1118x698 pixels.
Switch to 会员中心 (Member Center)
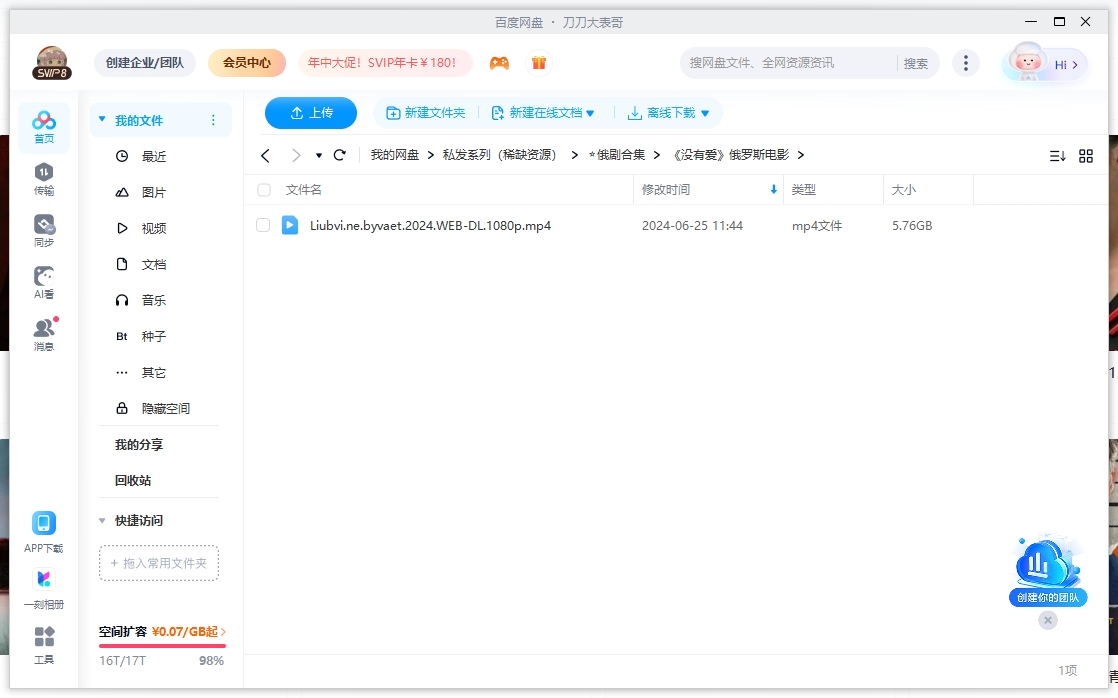tap(246, 62)
